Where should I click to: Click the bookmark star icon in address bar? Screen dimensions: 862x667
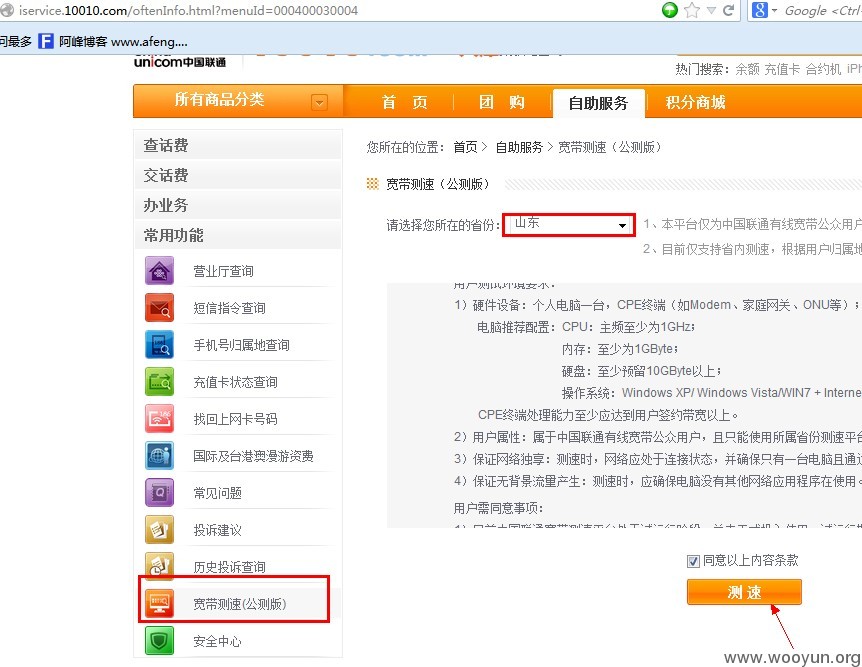point(692,10)
